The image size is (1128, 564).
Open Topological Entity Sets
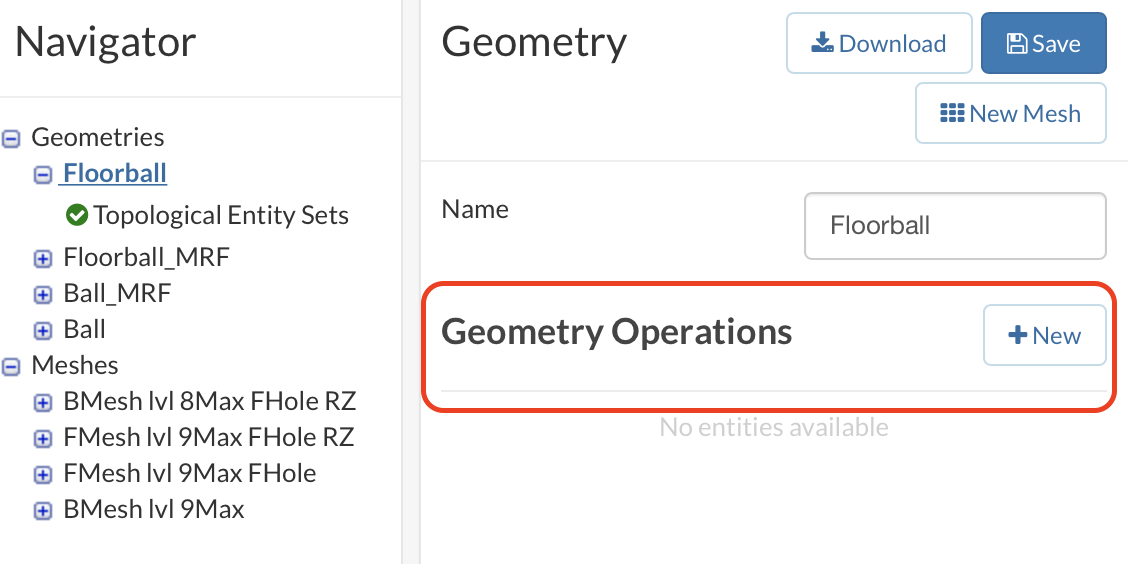coord(220,215)
